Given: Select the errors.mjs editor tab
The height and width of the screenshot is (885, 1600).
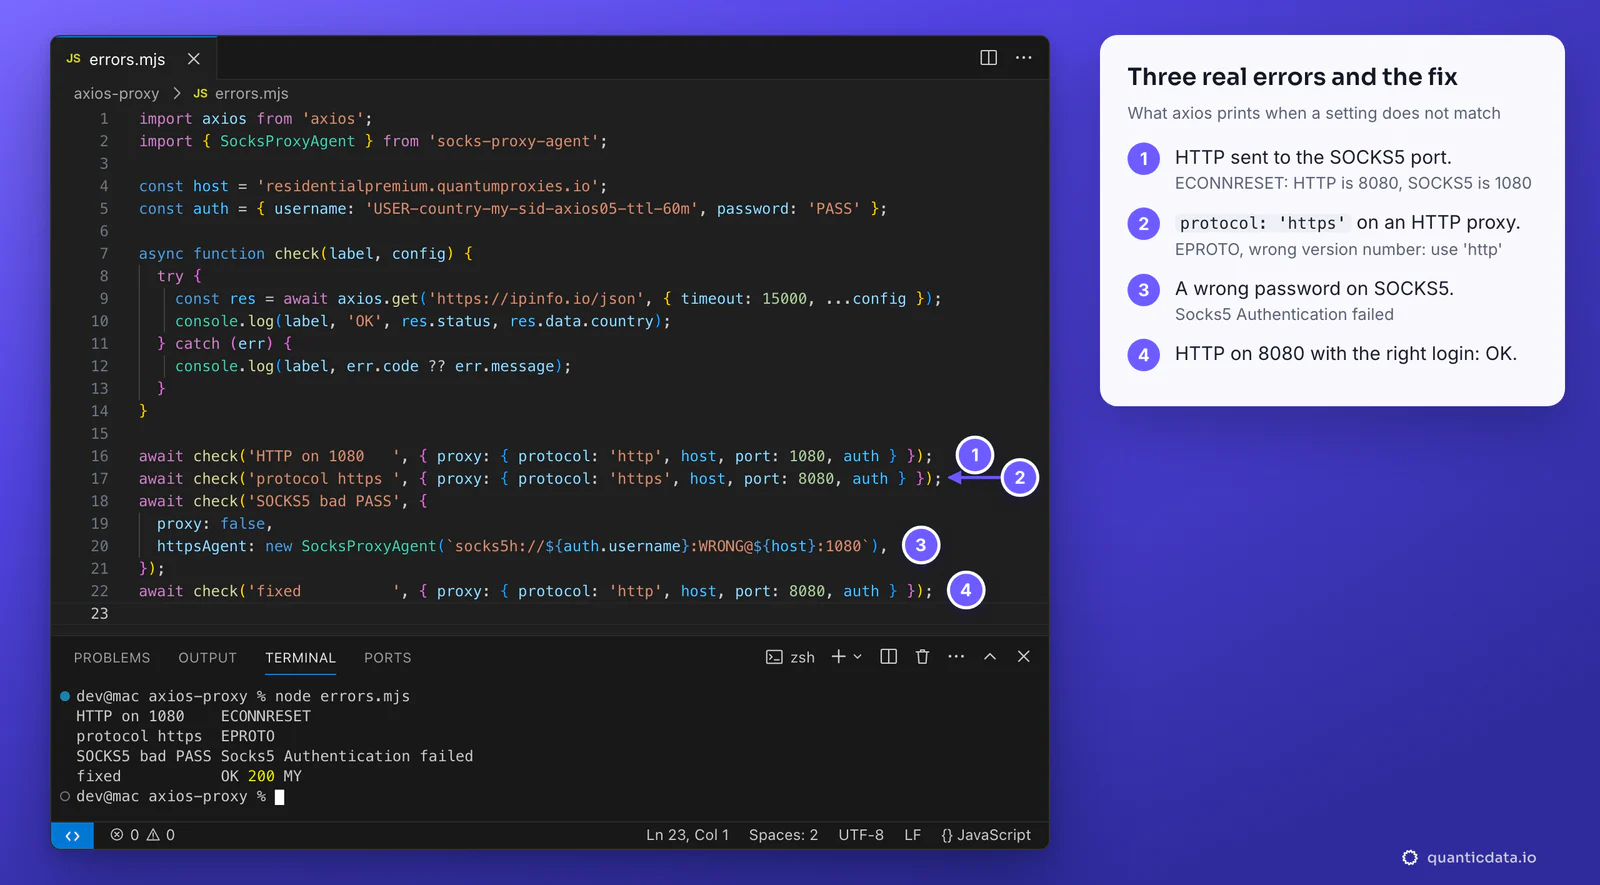Looking at the screenshot, I should tap(134, 59).
